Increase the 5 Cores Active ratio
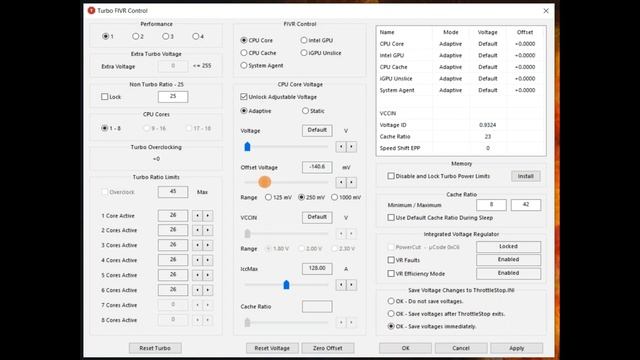640x360 pixels. pos(208,275)
